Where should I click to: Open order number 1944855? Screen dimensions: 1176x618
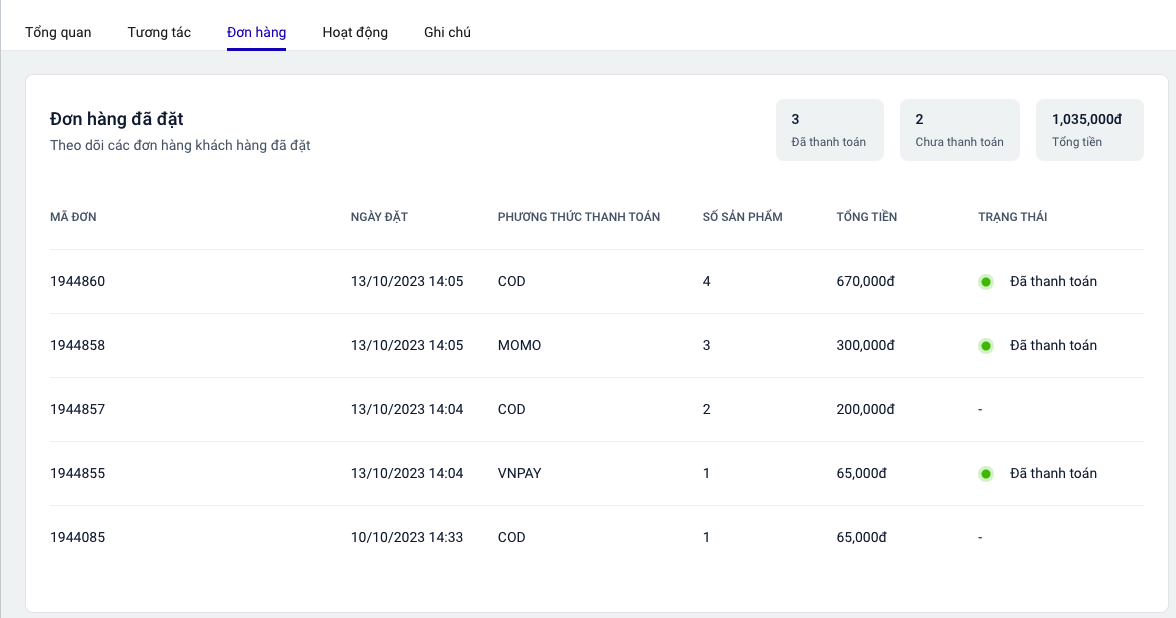[x=77, y=474]
